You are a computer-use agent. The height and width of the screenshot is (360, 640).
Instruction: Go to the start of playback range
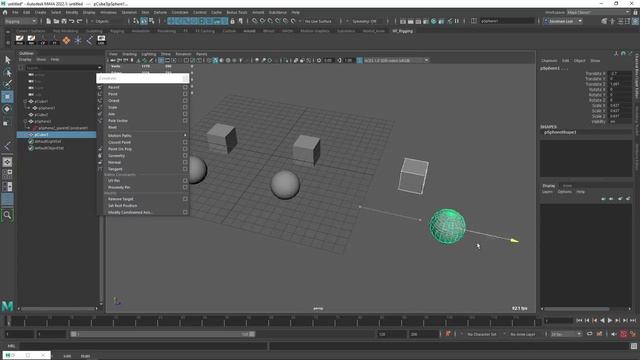(x=579, y=321)
